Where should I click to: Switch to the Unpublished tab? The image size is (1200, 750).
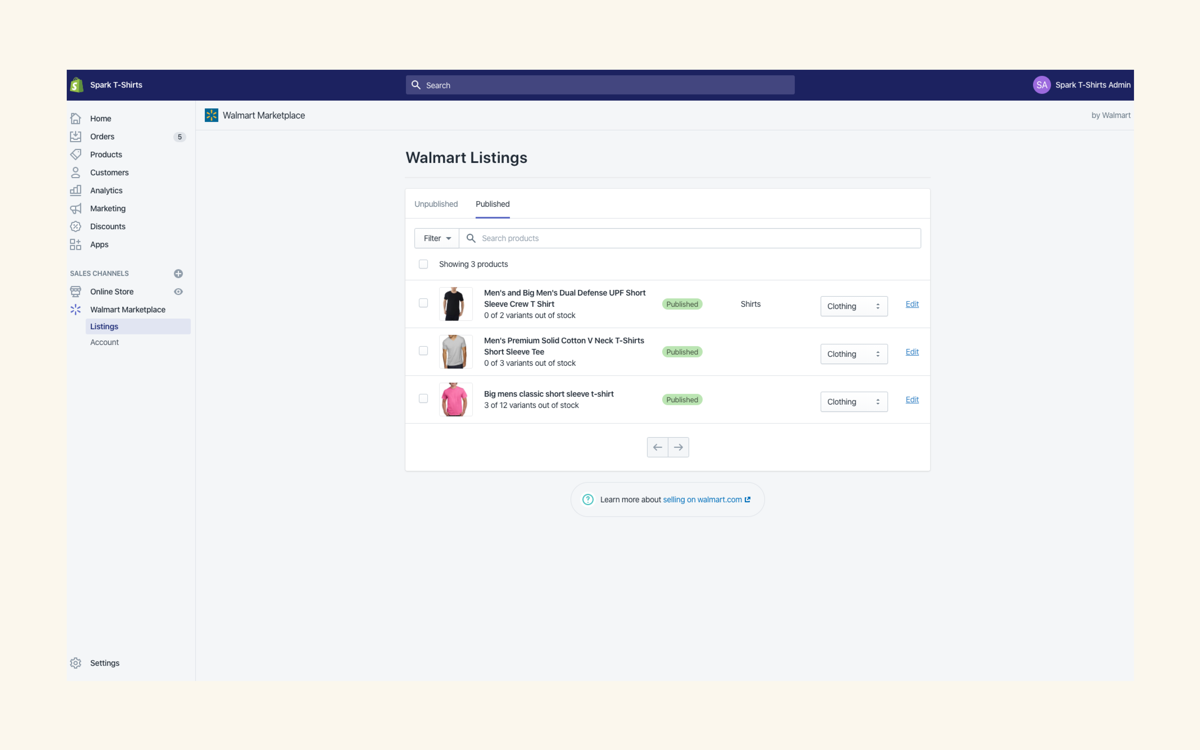pyautogui.click(x=436, y=204)
